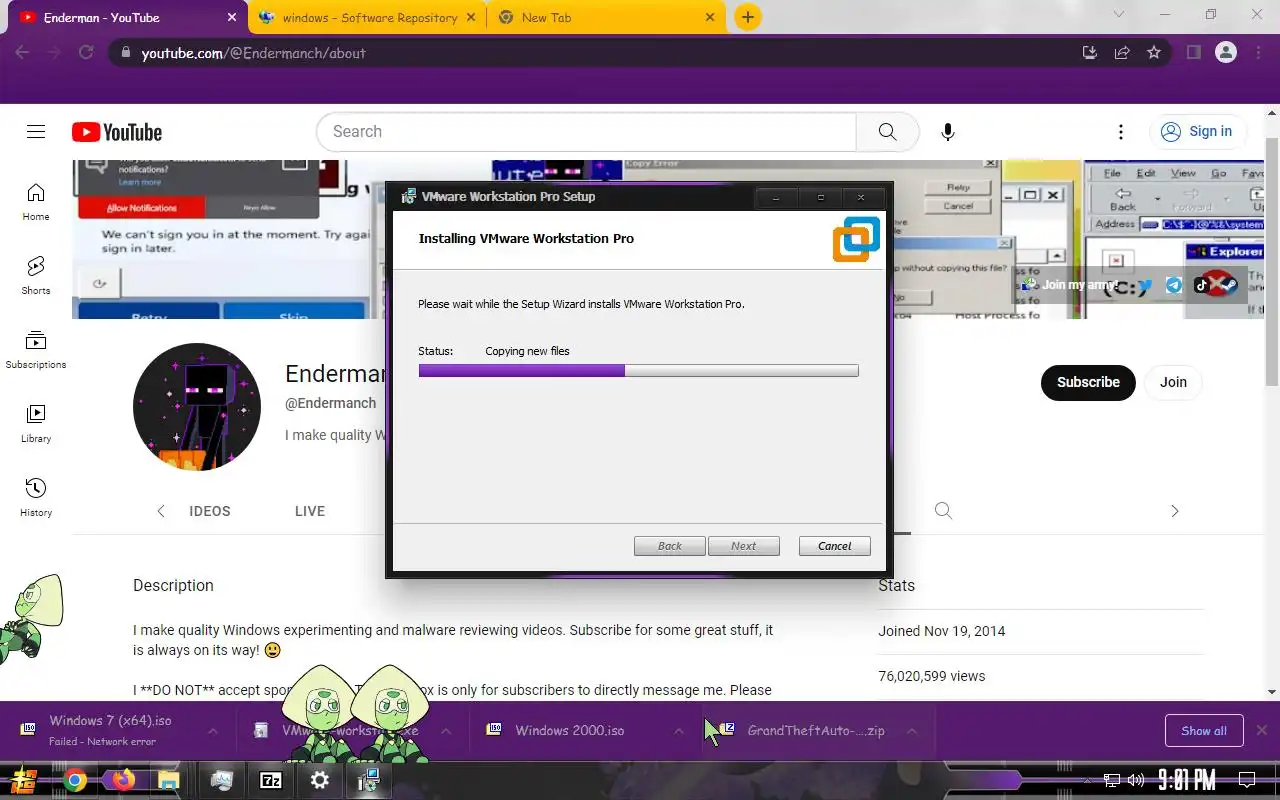Click Show all downloads
Screen dimensions: 1280x800
[1204, 731]
